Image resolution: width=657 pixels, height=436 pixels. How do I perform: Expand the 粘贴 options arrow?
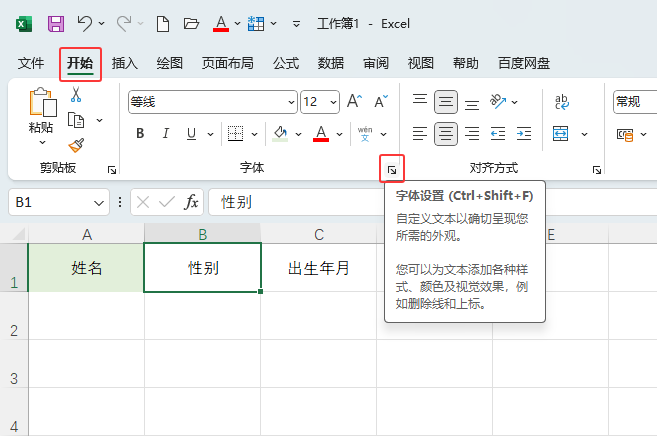coord(42,142)
